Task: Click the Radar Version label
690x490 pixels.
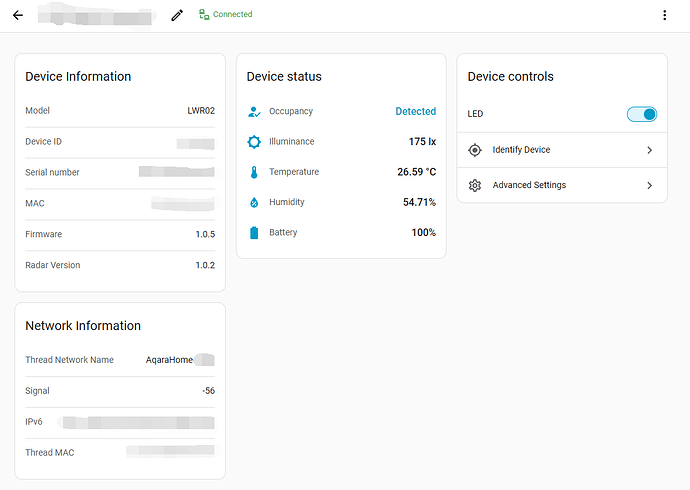Action: (53, 265)
